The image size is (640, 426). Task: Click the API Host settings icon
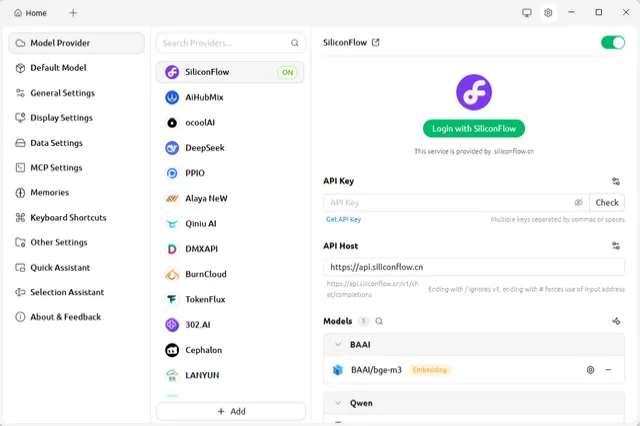click(x=616, y=246)
